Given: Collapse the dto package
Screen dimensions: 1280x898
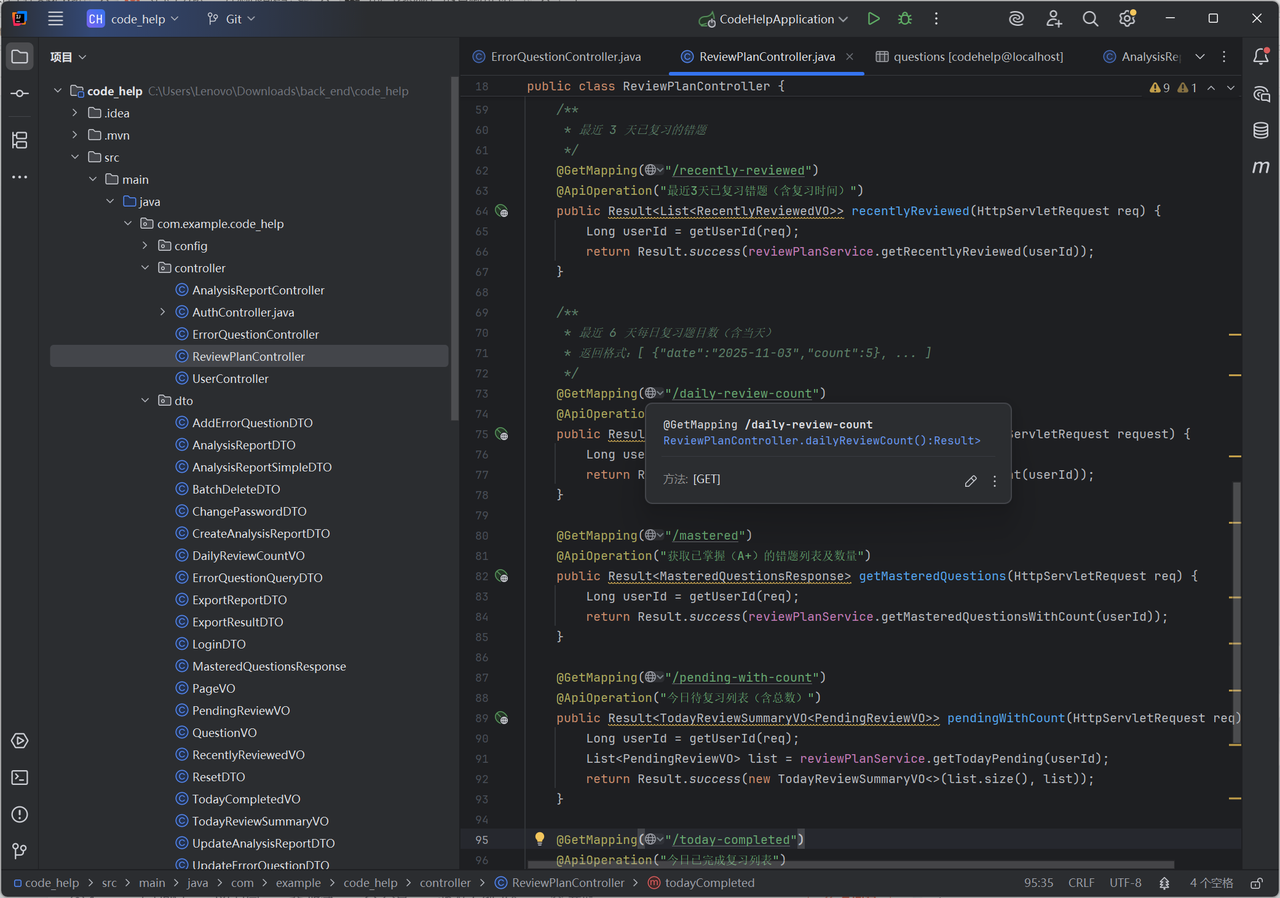Looking at the screenshot, I should point(145,401).
